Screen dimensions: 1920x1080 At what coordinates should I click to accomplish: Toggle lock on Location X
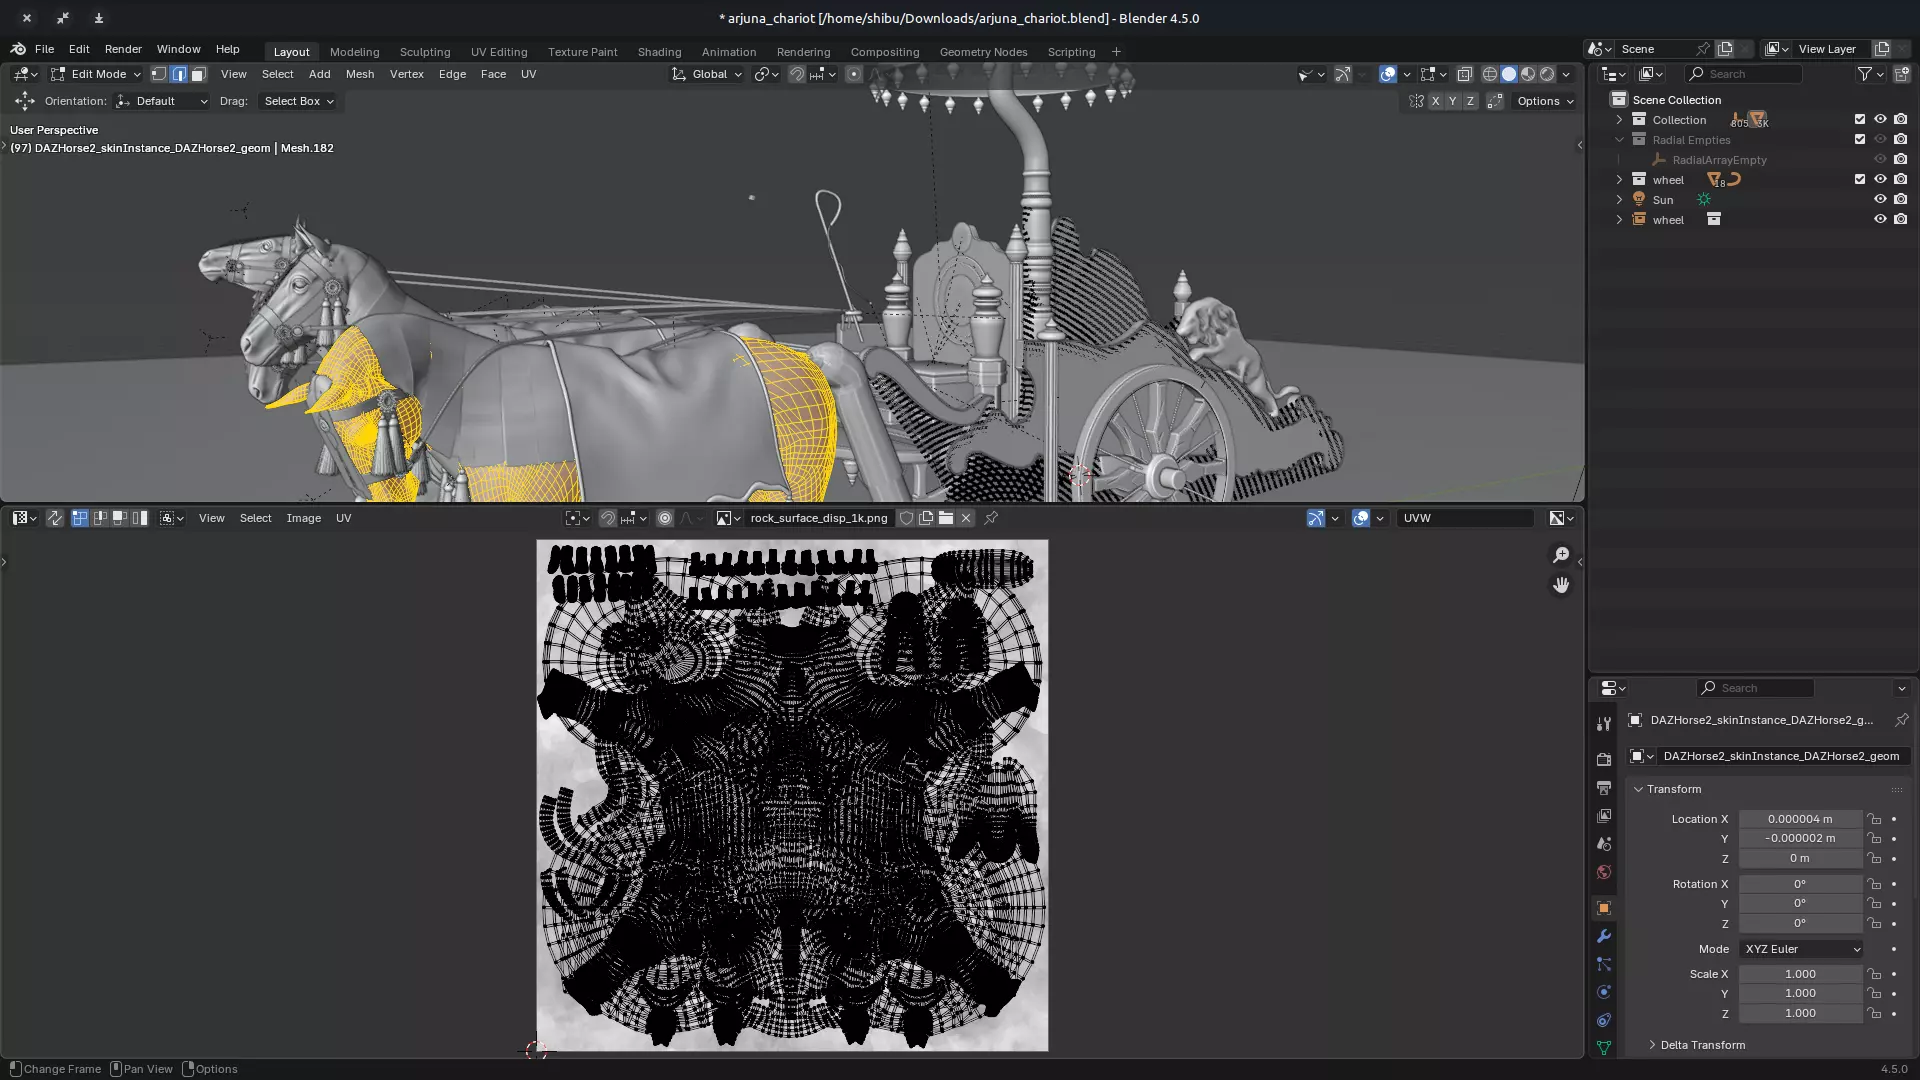click(x=1874, y=819)
